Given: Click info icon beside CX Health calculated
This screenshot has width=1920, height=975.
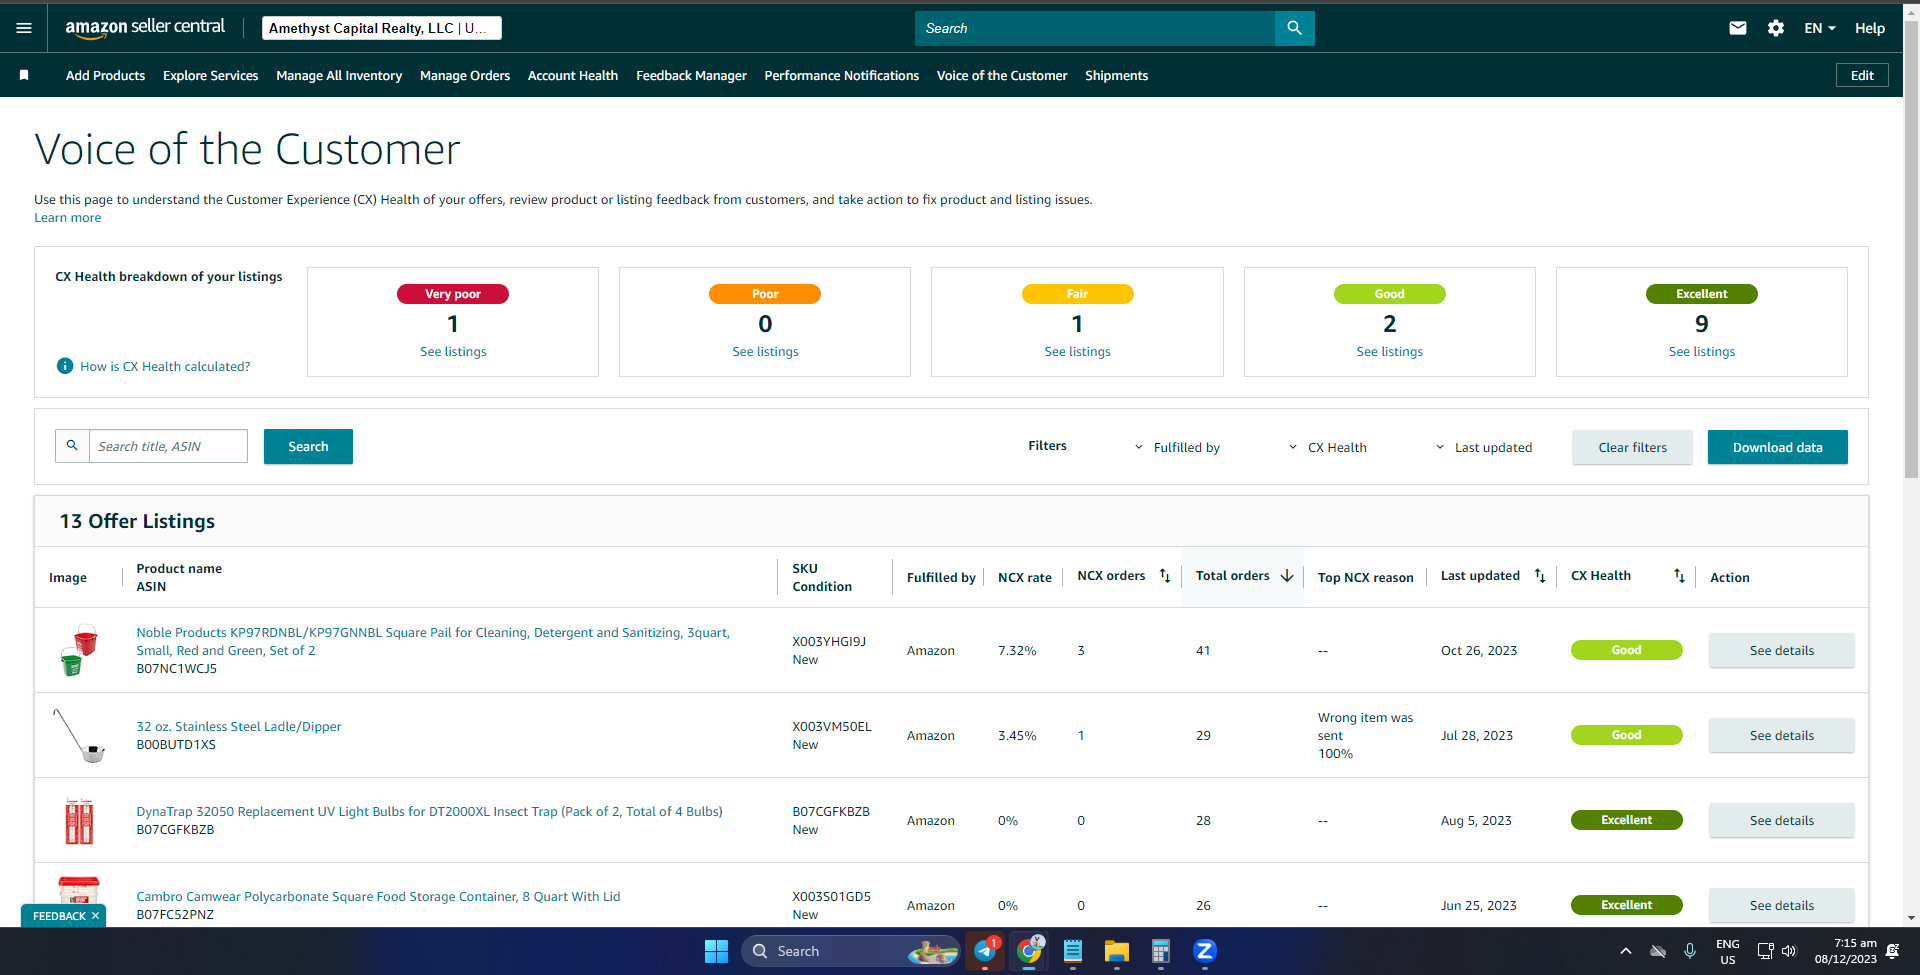Looking at the screenshot, I should point(65,366).
